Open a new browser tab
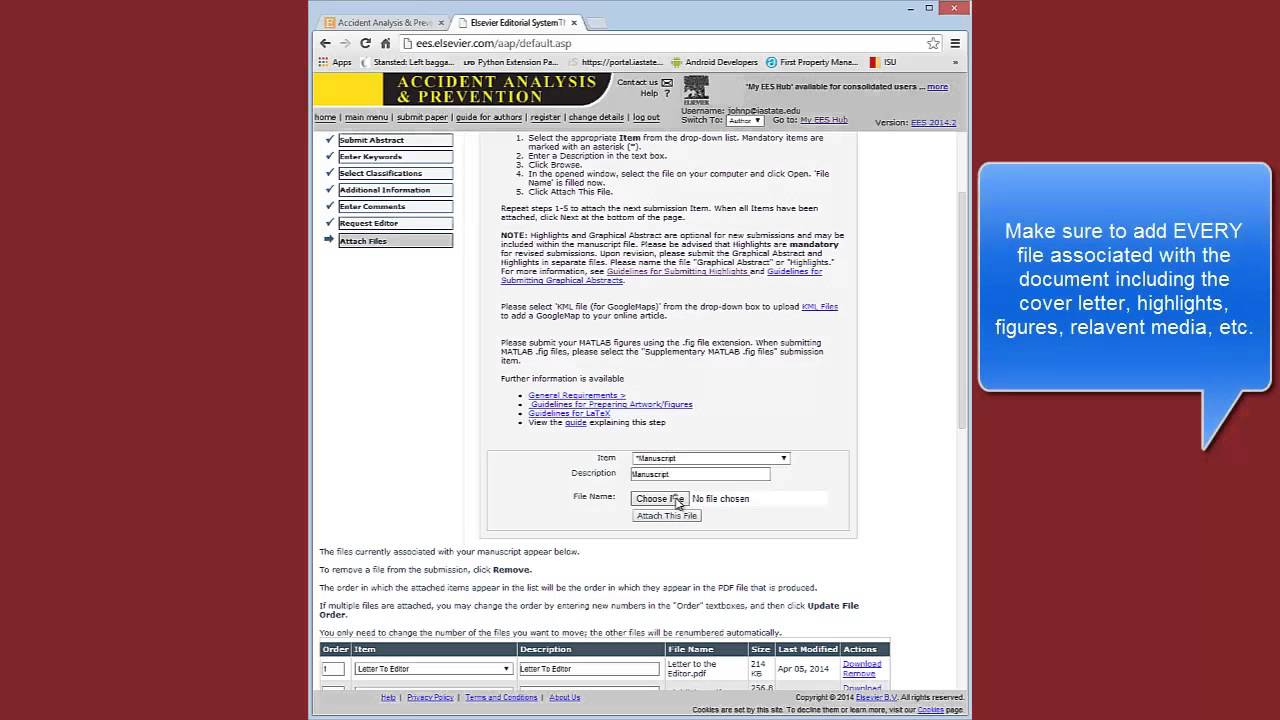 coord(596,23)
